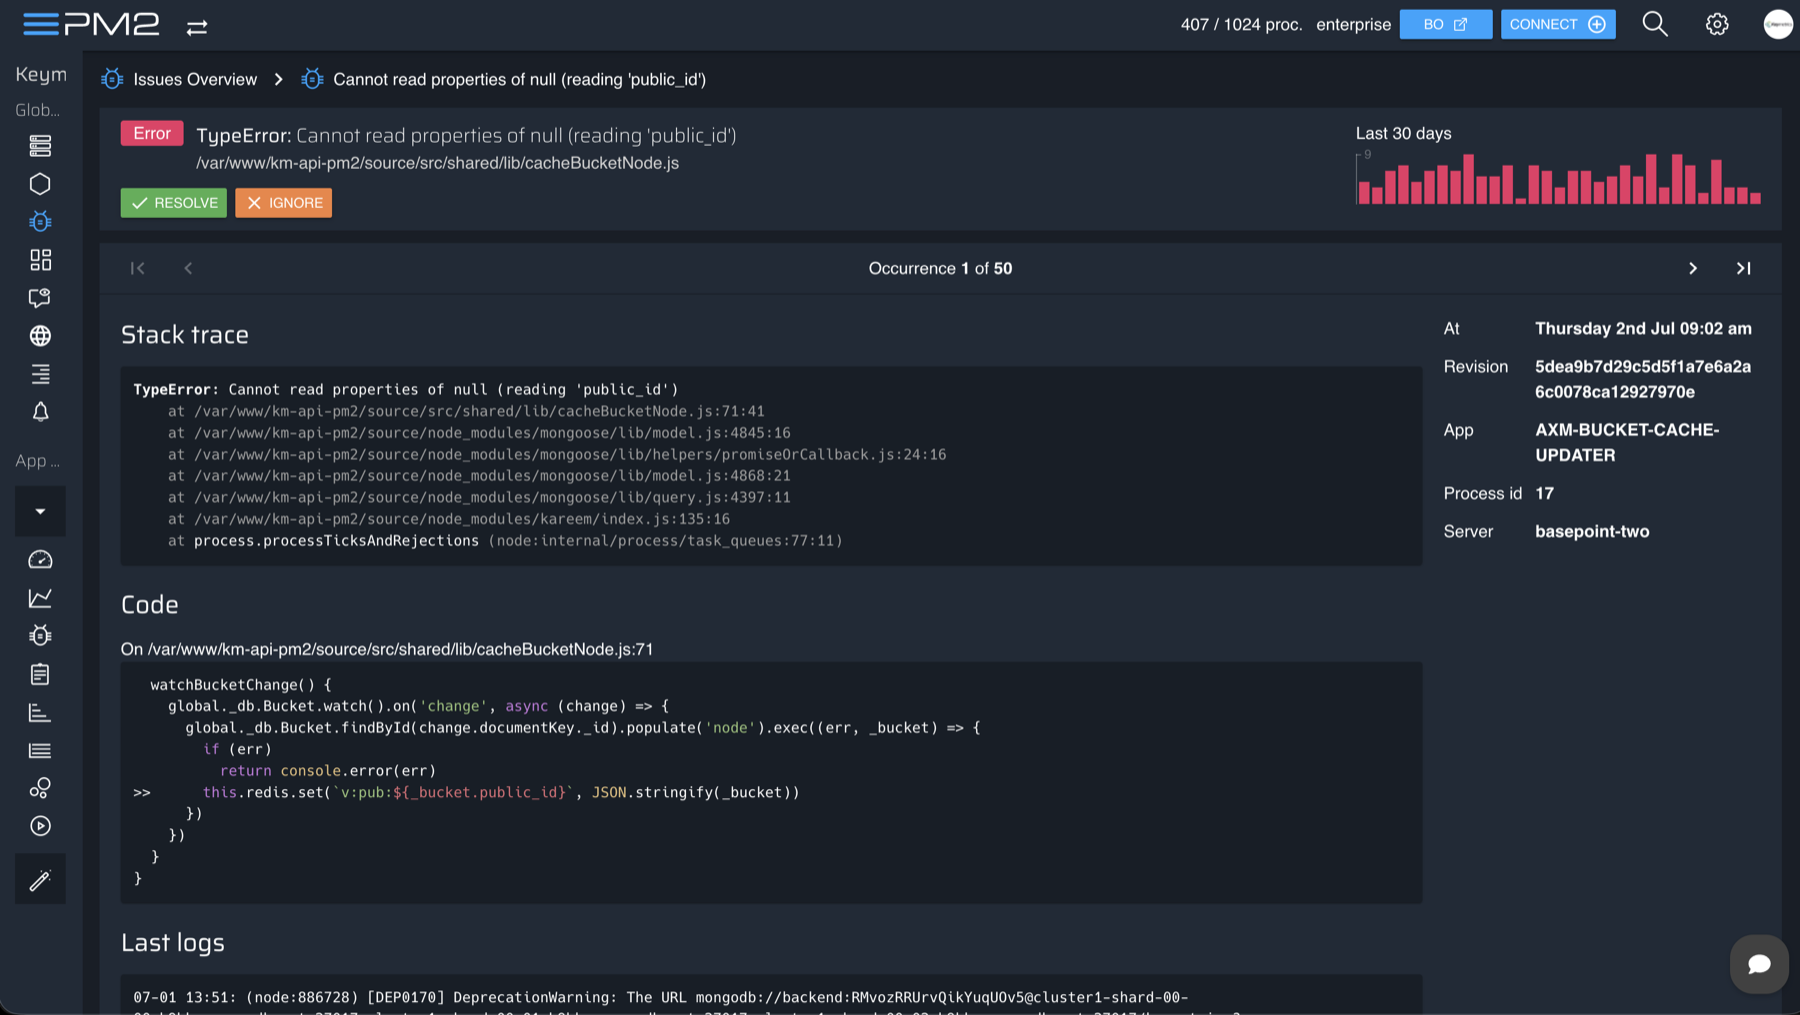Click the "enterprise" plan label
This screenshot has width=1800, height=1015.
click(x=1353, y=24)
